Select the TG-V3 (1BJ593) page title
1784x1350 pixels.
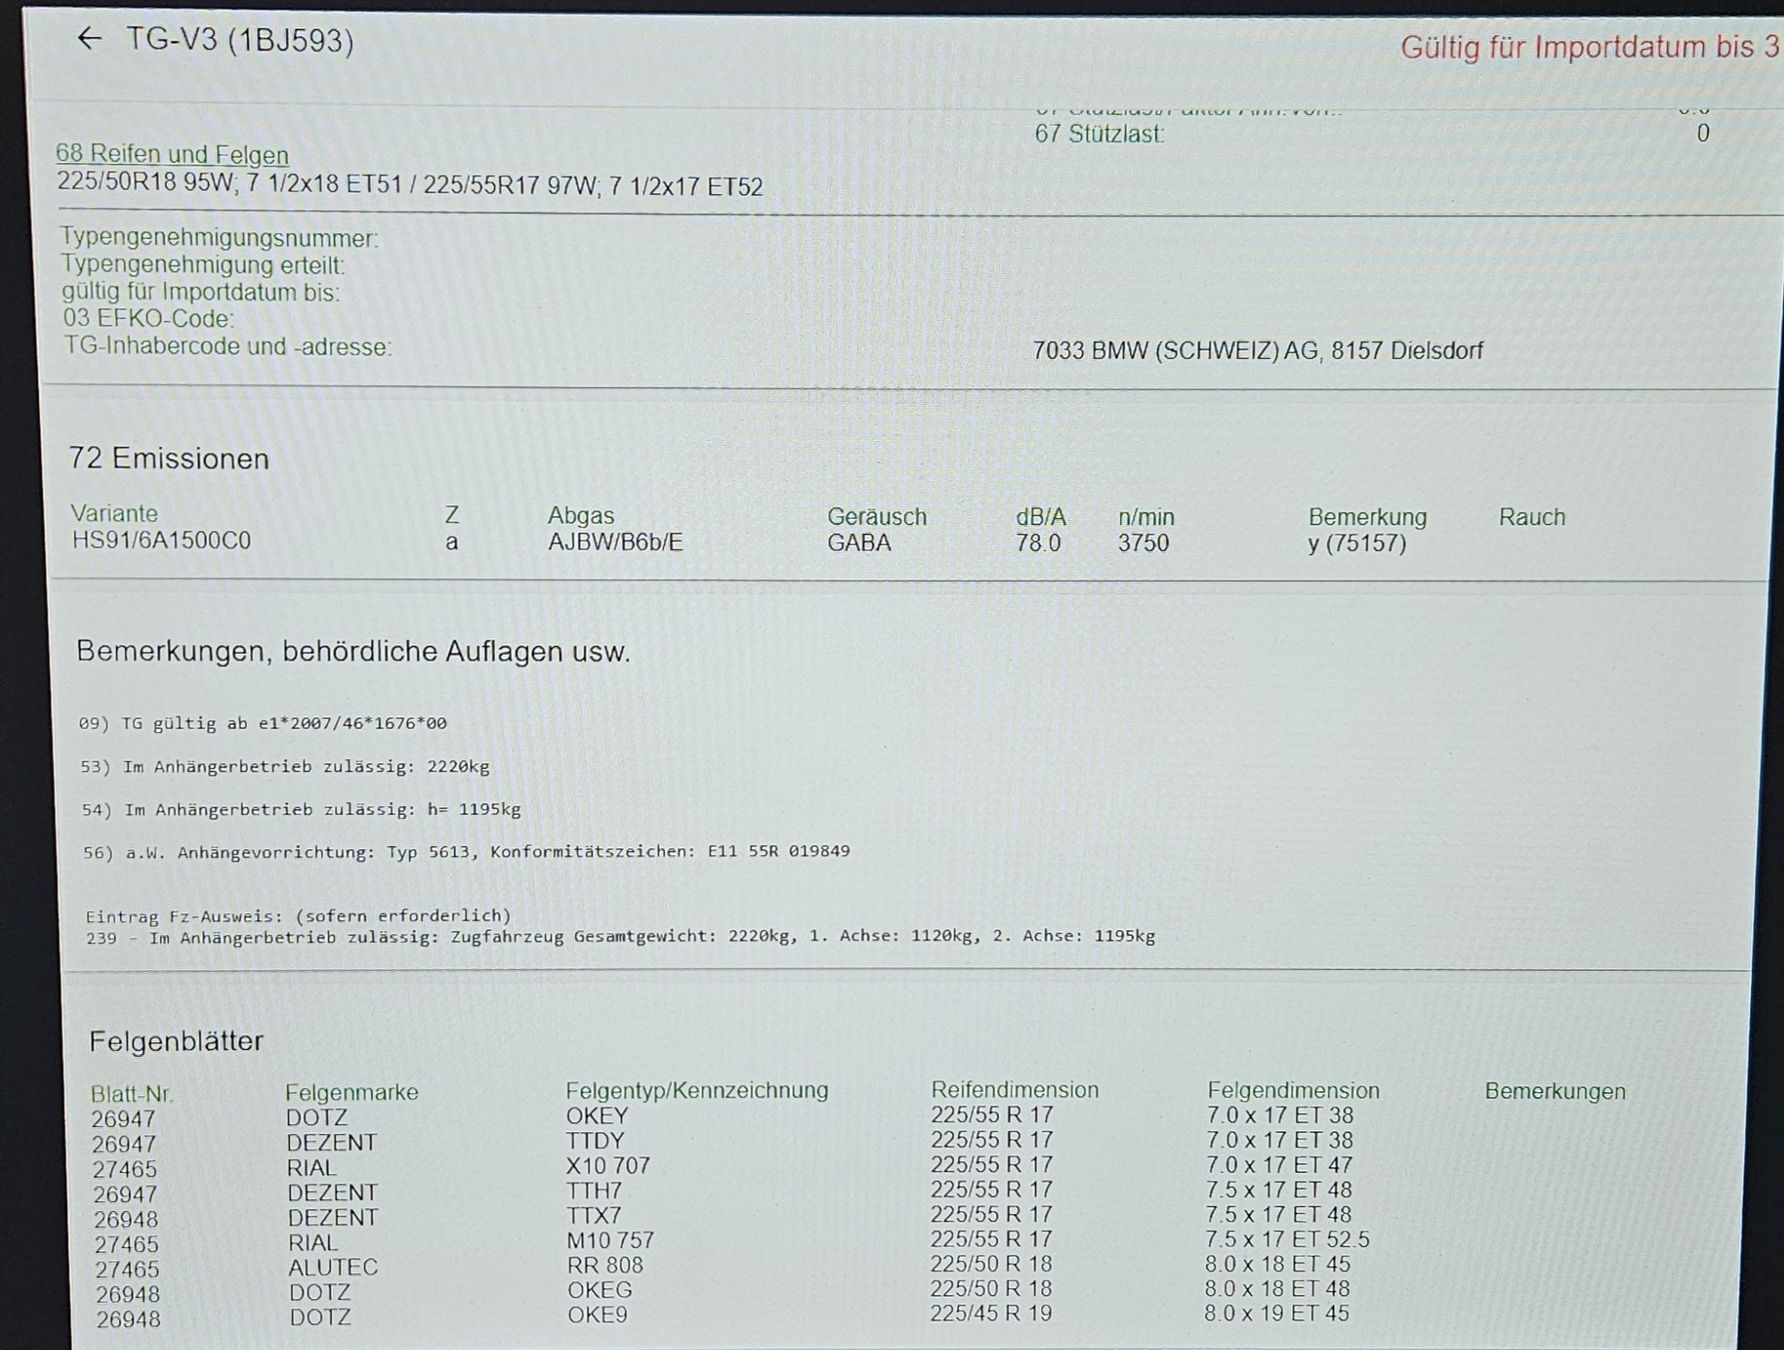[240, 41]
